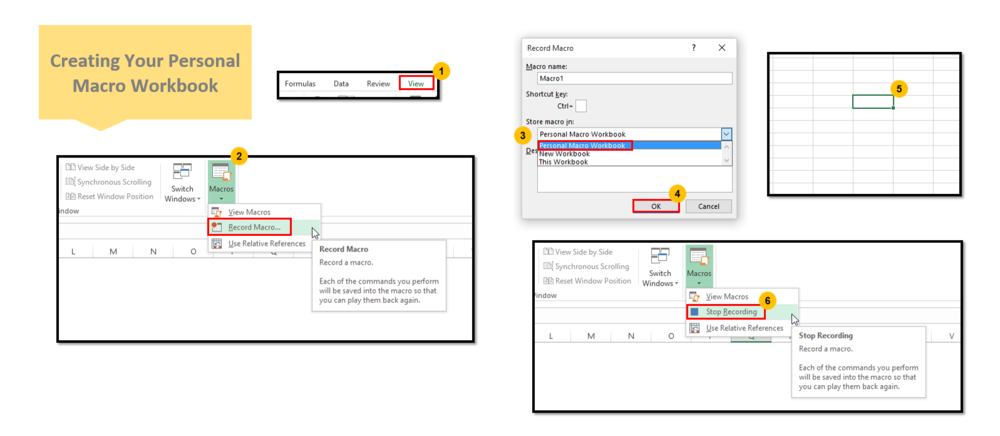The height and width of the screenshot is (436, 1000).
Task: Select New Workbook from the store list
Action: [x=565, y=154]
